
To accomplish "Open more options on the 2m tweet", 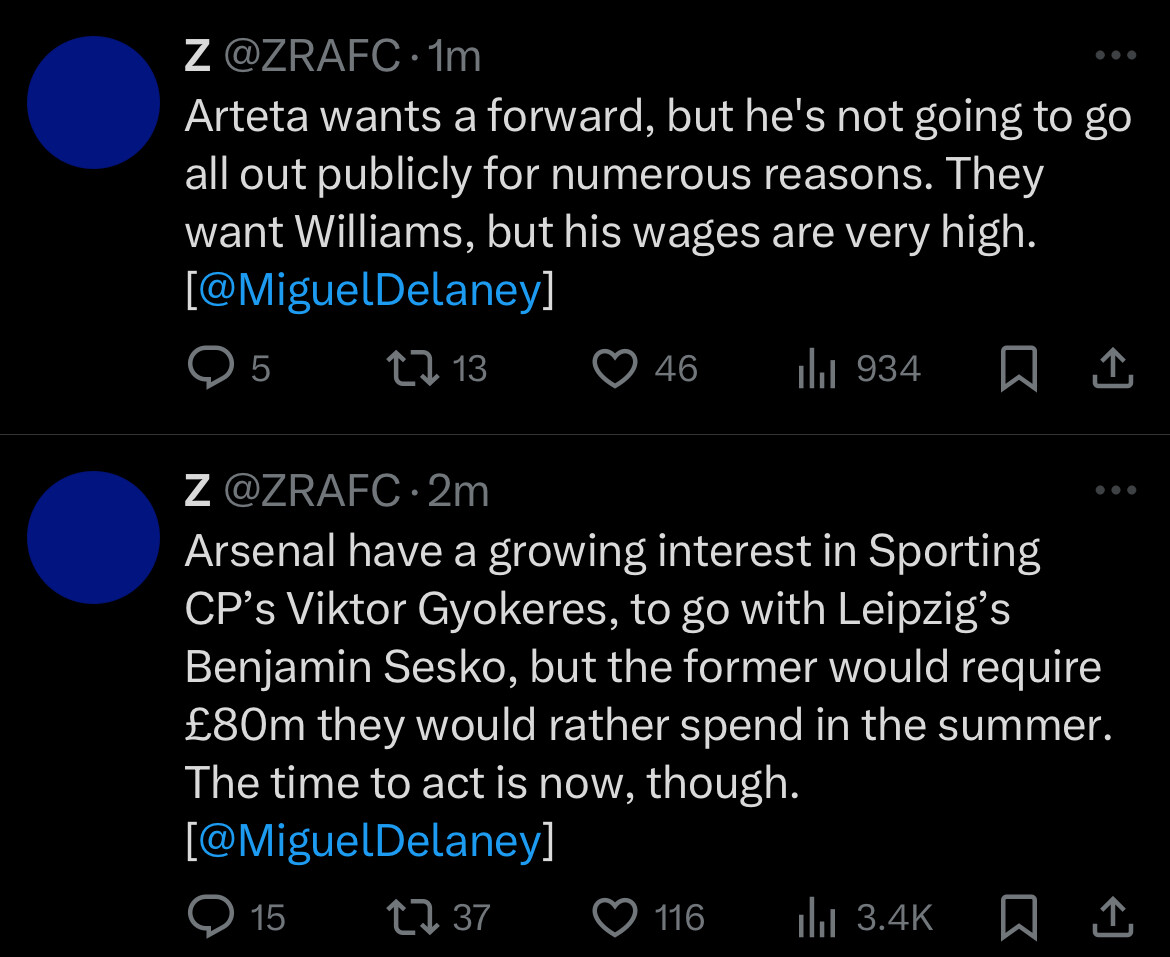I will 1115,490.
